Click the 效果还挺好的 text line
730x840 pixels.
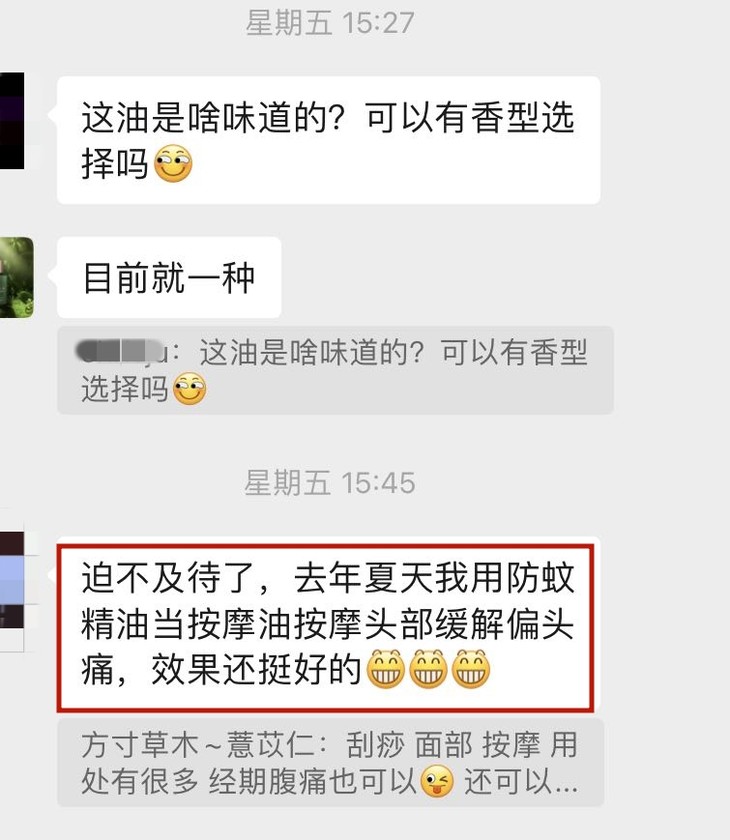[x=256, y=669]
